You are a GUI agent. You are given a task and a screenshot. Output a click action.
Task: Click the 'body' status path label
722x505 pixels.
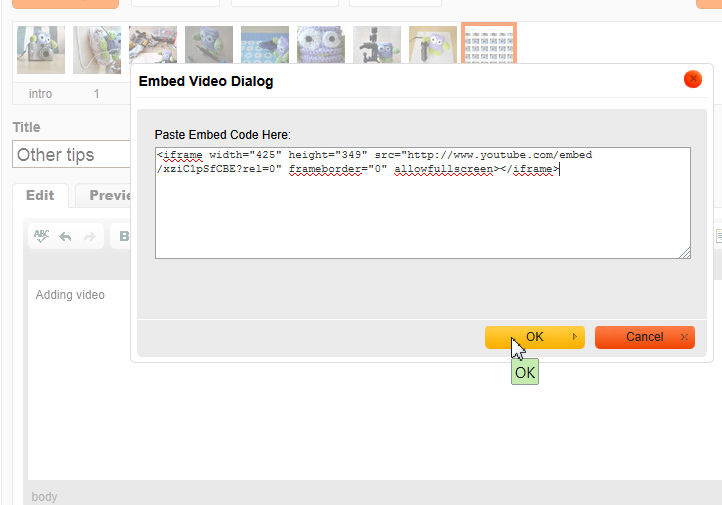click(44, 497)
